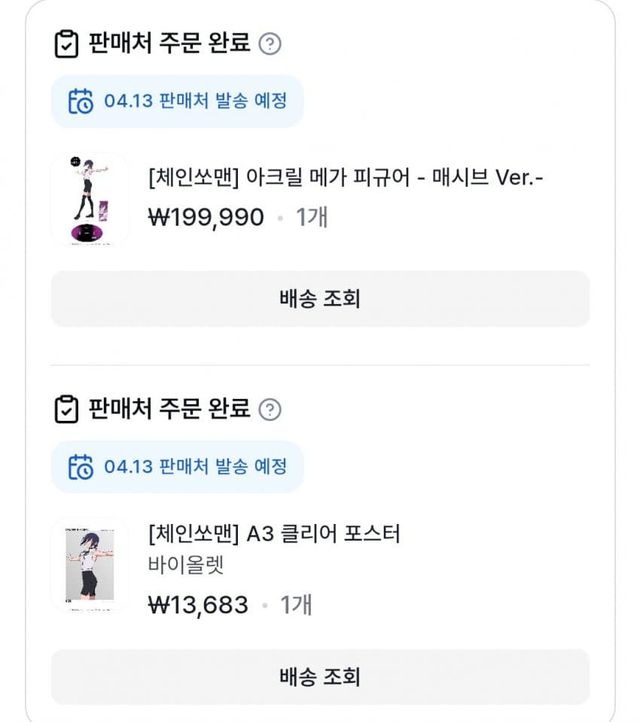This screenshot has height=722, width=640.
Task: Click the clipboard check icon above the A3 poster order
Action: (66, 409)
